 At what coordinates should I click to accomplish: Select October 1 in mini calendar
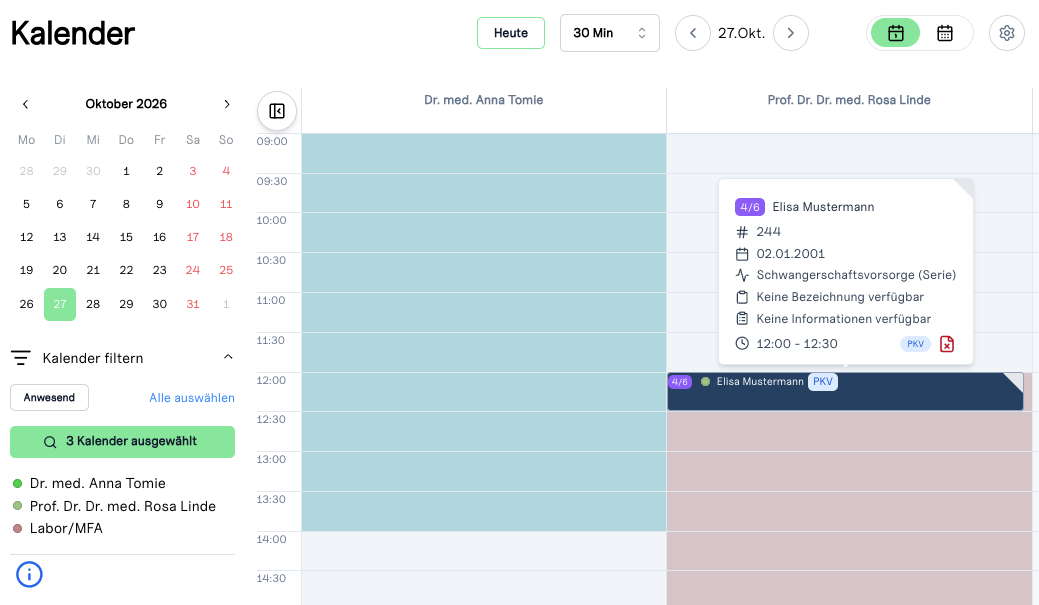[126, 171]
